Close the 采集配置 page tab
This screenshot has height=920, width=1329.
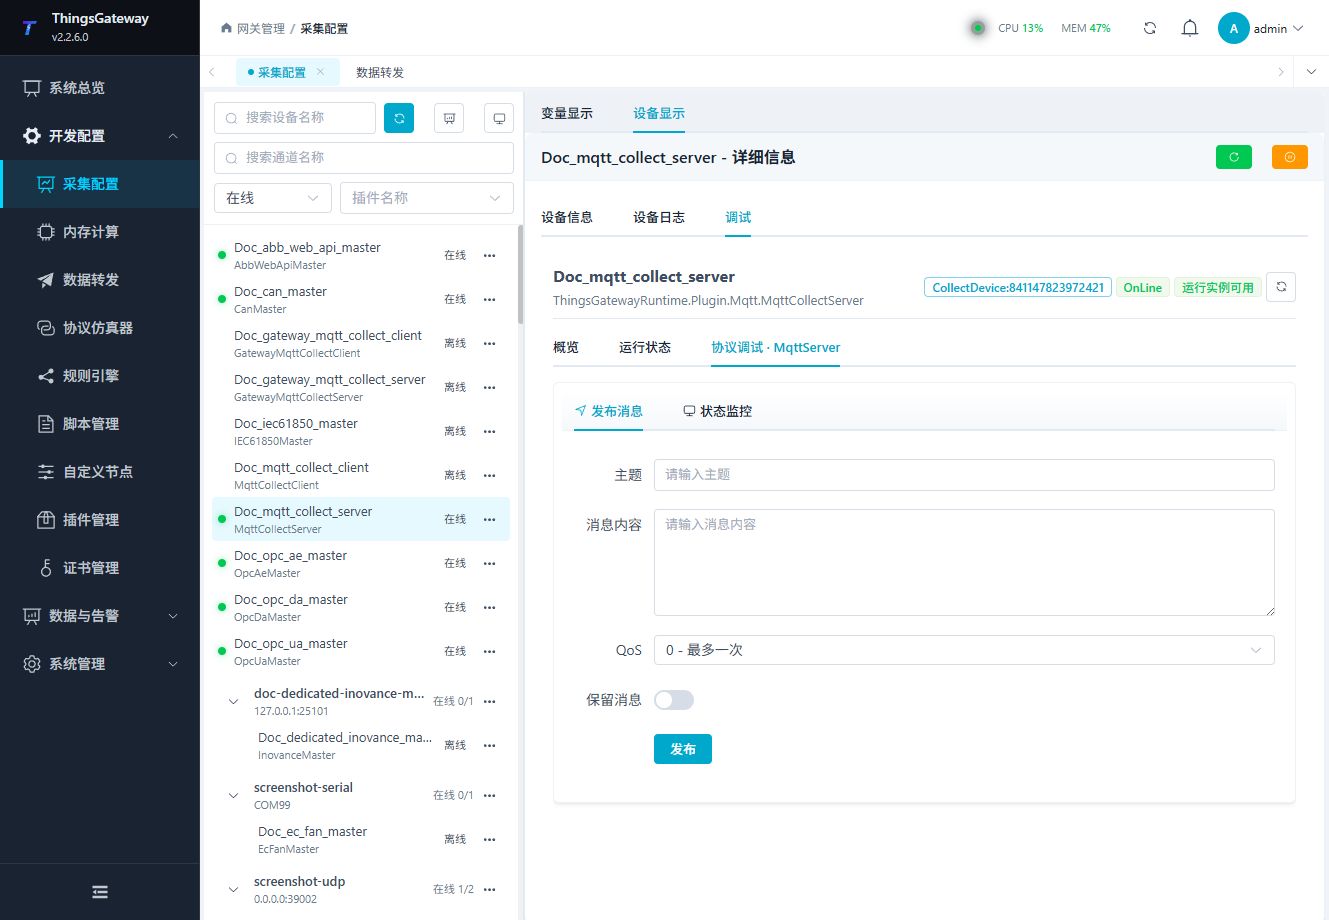(320, 72)
